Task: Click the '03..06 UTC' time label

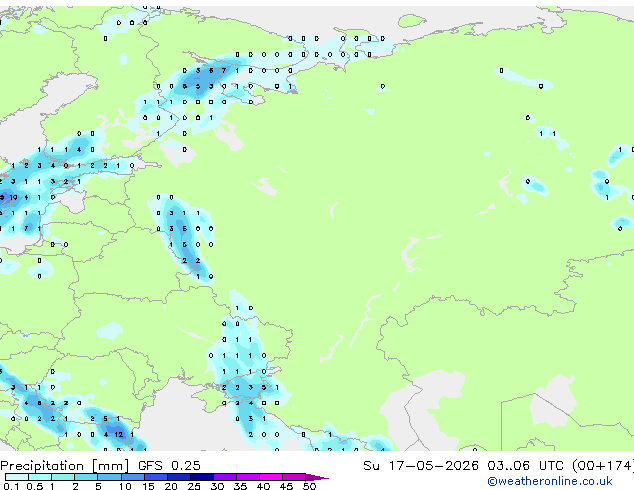Action: point(525,466)
